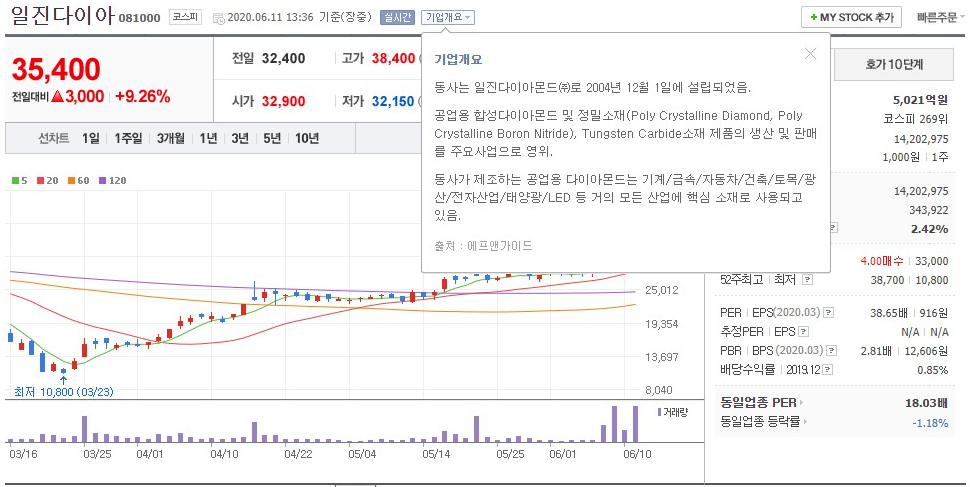This screenshot has height=487, width=970.
Task: Close the 기업개요 popup with X
Action: tap(810, 54)
